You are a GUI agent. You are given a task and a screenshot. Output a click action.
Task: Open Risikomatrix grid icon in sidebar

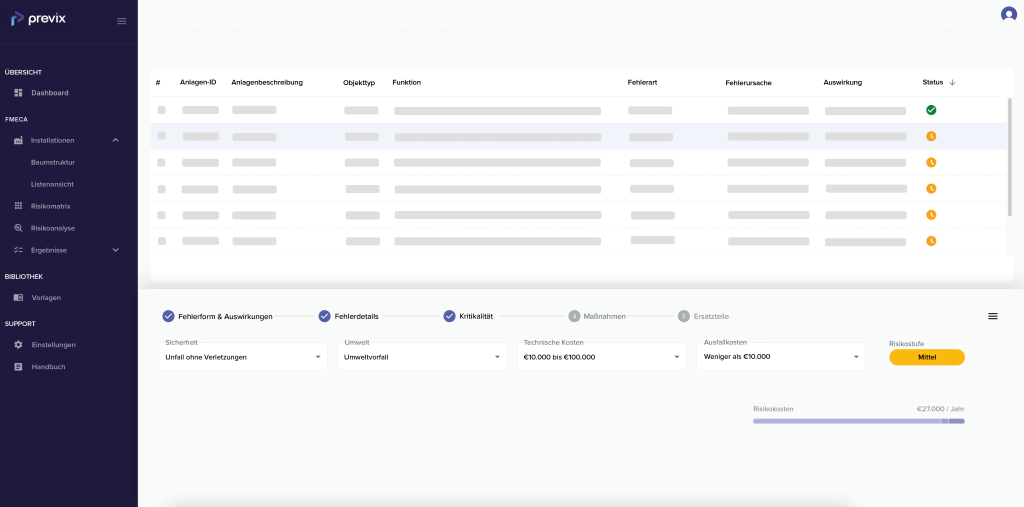point(18,206)
